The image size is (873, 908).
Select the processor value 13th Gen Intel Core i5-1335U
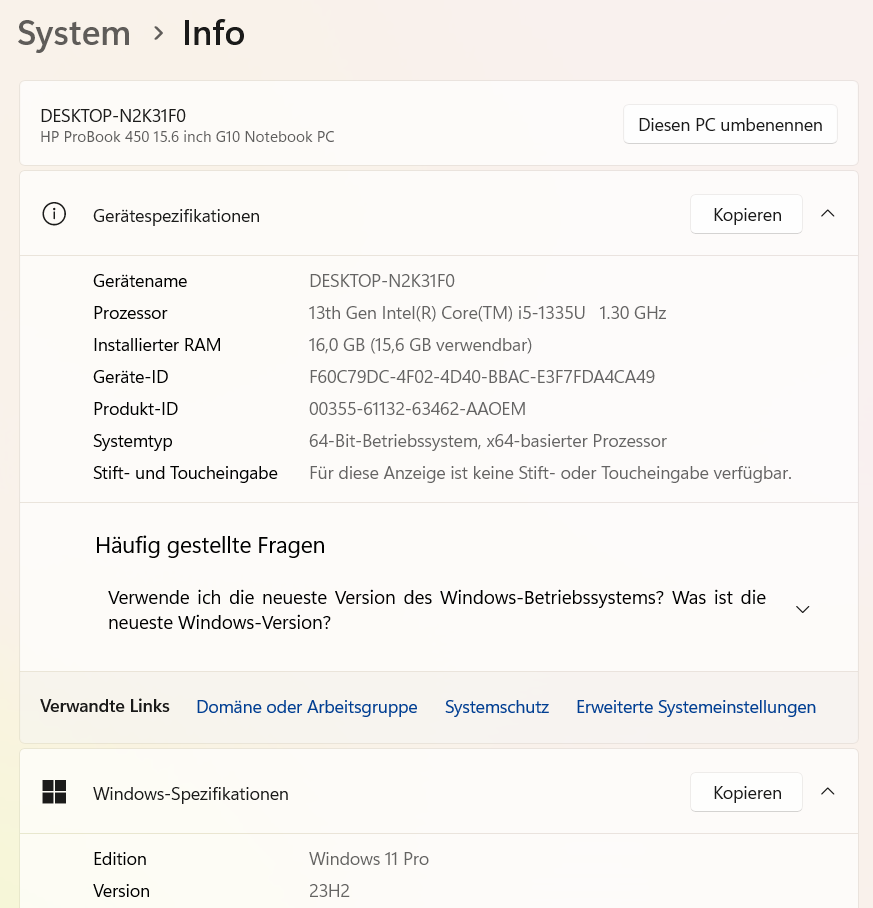point(487,313)
